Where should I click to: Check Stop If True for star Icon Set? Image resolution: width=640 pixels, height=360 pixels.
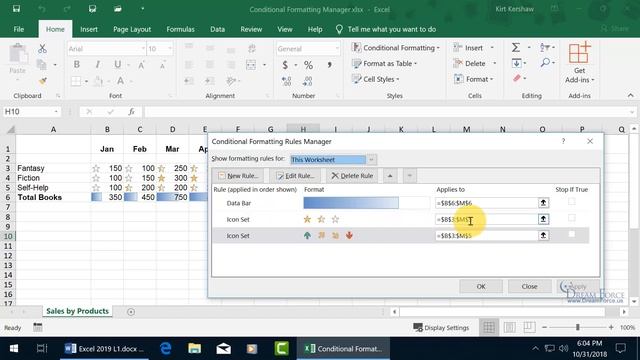tap(571, 218)
